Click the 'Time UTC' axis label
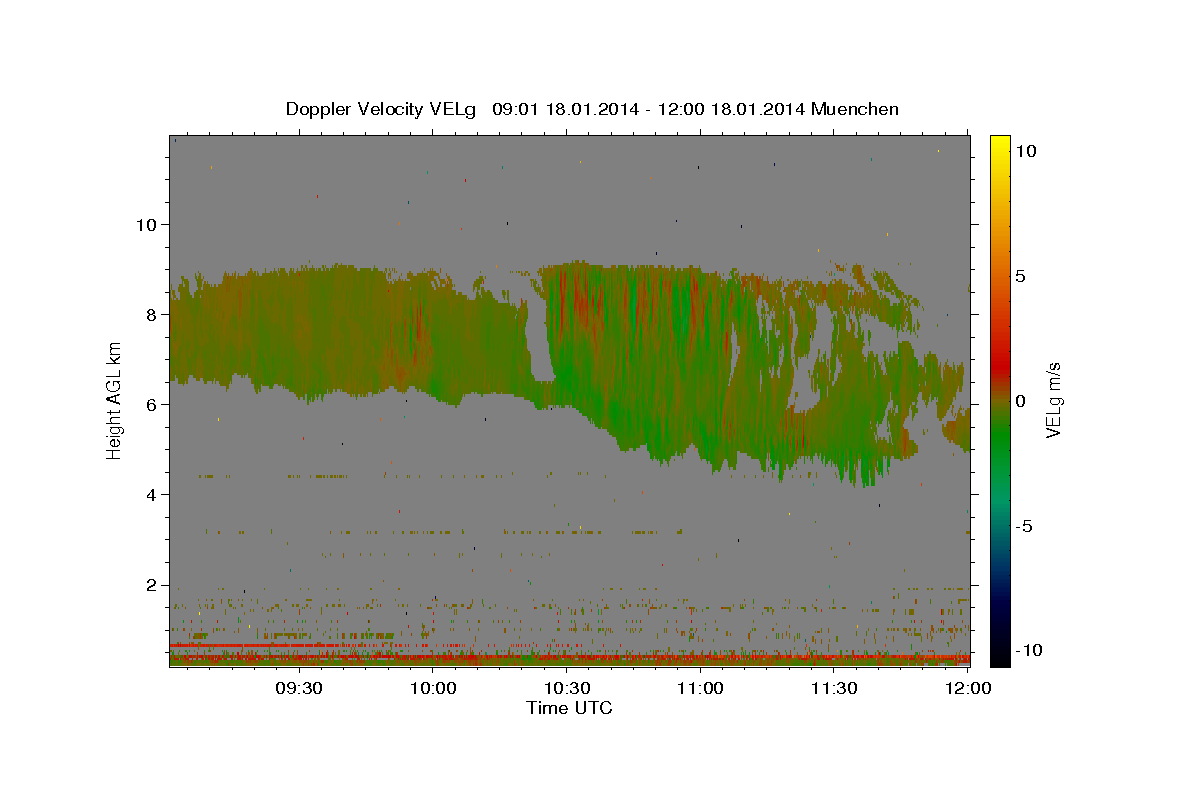This screenshot has height=800, width=1200. [569, 708]
